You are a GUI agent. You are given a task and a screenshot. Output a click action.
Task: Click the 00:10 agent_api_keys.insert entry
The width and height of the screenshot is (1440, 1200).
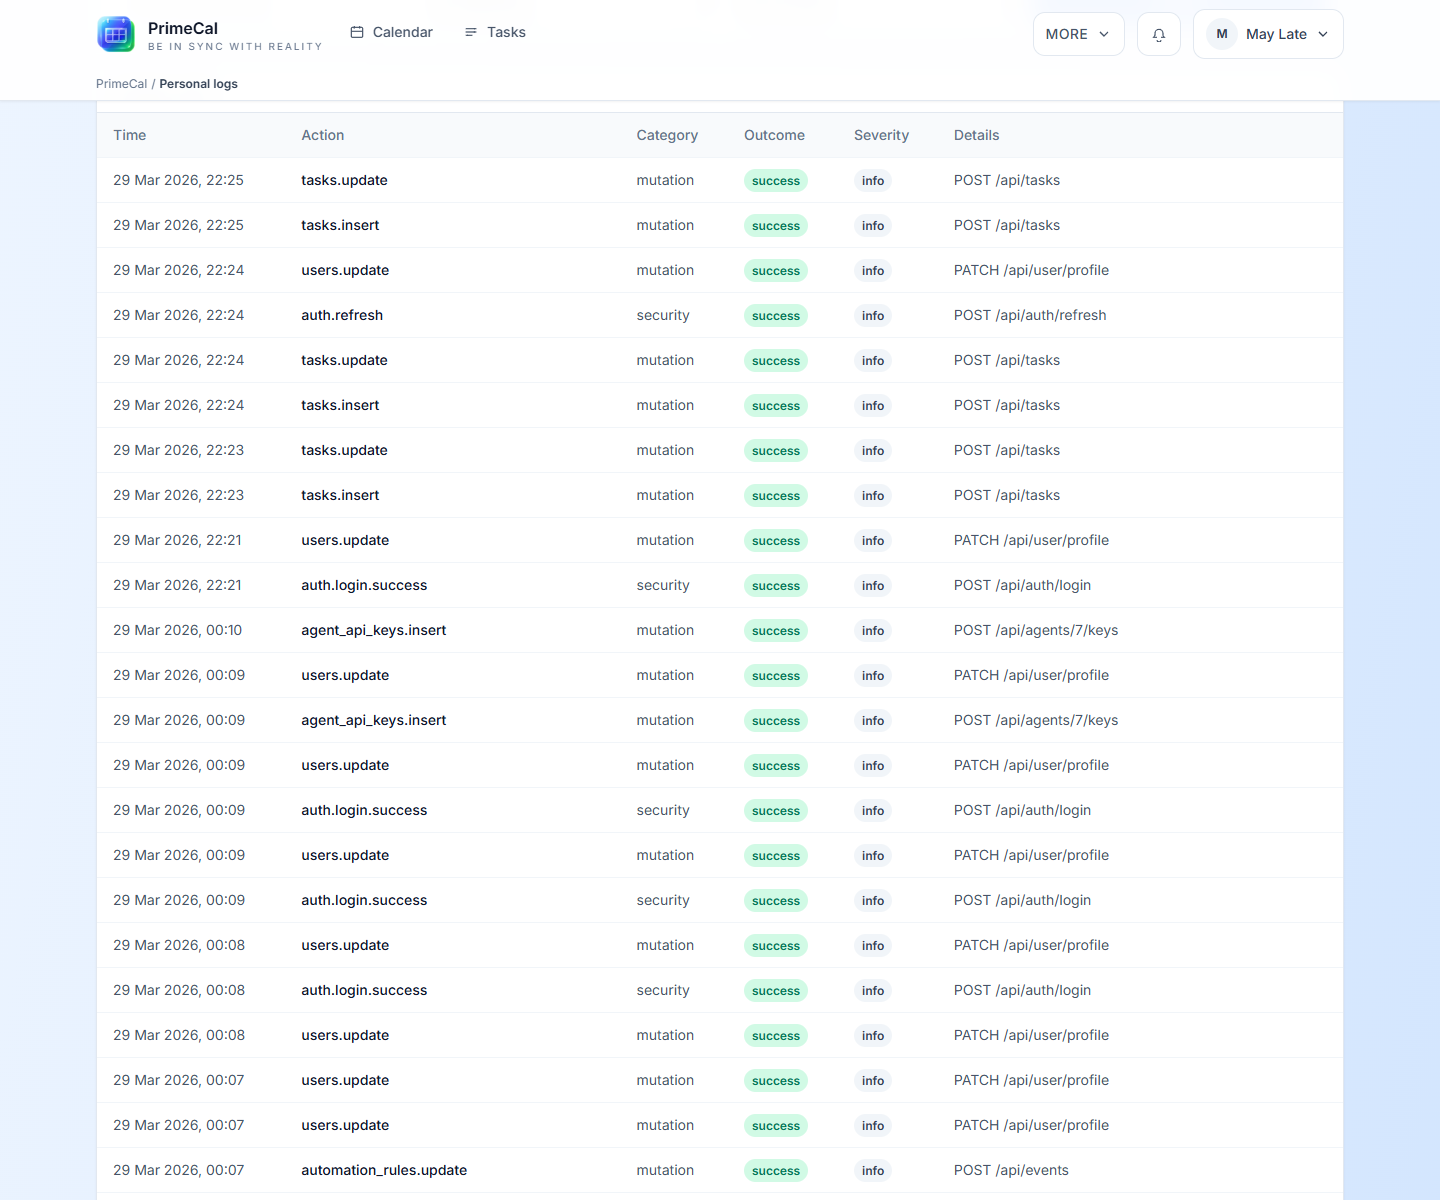click(373, 630)
